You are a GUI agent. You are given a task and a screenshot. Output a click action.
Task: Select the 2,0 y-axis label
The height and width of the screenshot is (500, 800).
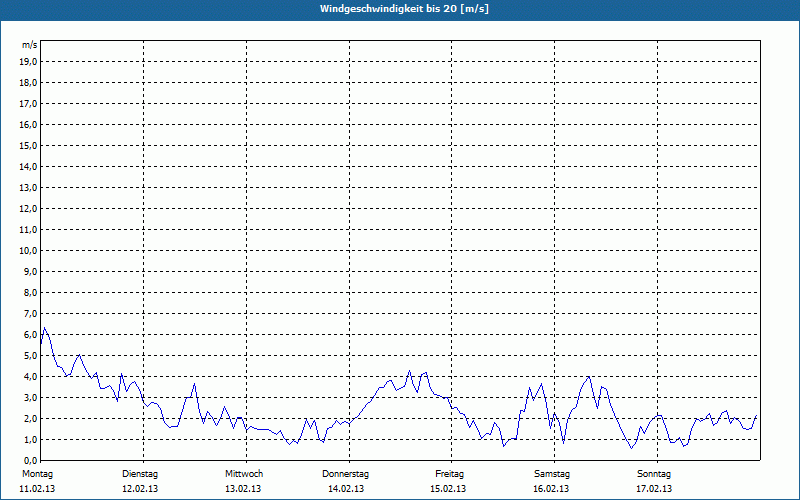coord(31,418)
